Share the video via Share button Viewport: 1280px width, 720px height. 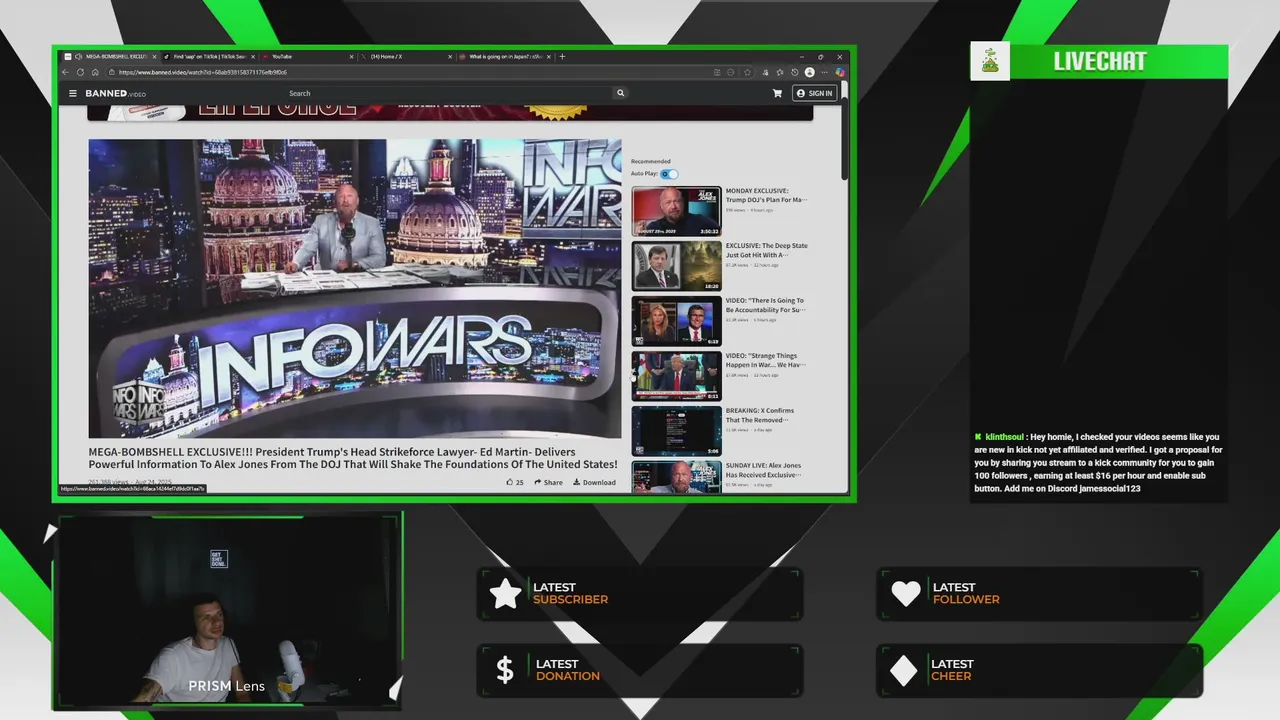pyautogui.click(x=548, y=482)
